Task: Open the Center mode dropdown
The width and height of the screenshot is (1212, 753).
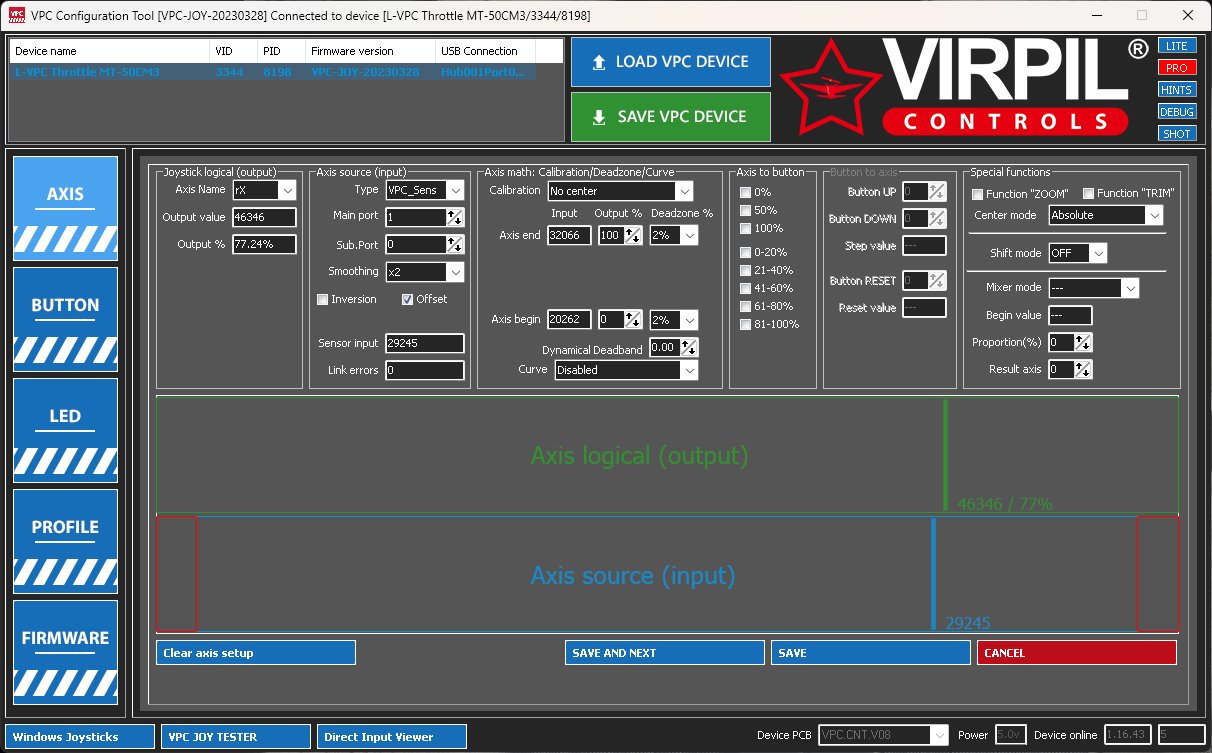Action: [1105, 215]
